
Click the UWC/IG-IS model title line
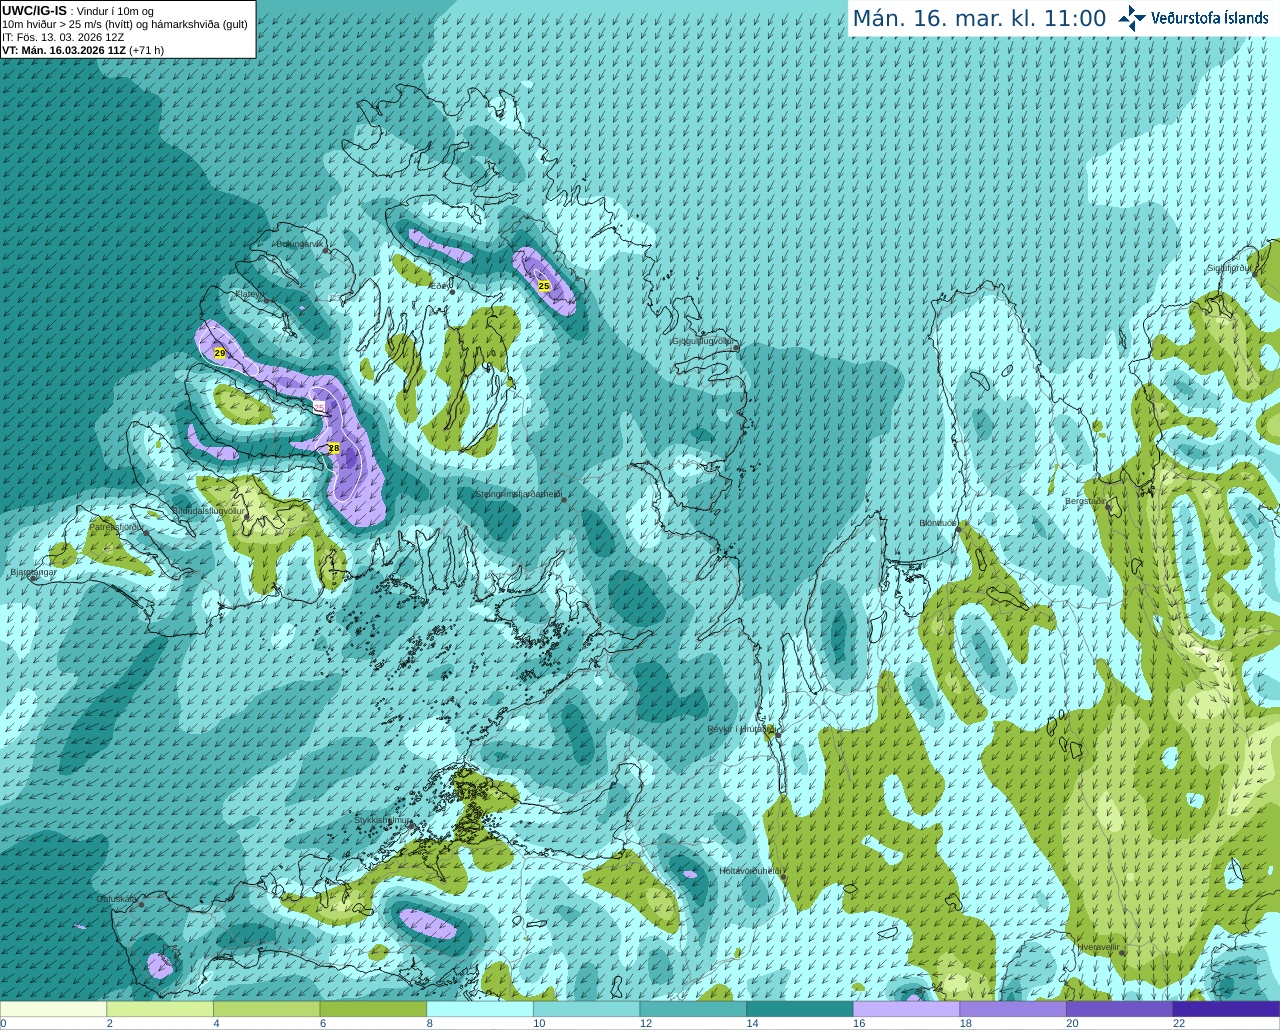click(x=78, y=10)
